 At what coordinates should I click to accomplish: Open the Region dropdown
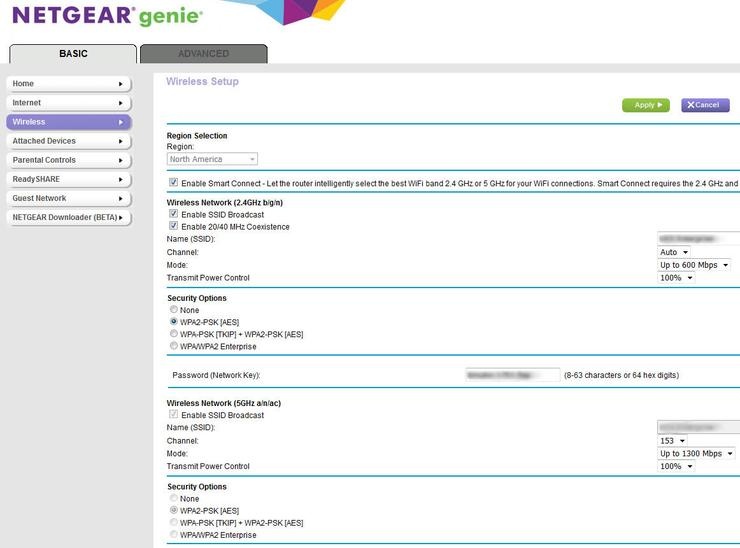[x=212, y=159]
